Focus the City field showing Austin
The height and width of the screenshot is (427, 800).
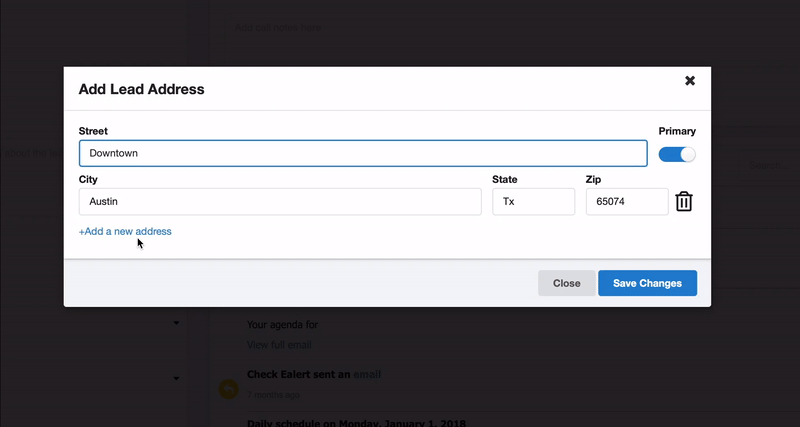280,201
